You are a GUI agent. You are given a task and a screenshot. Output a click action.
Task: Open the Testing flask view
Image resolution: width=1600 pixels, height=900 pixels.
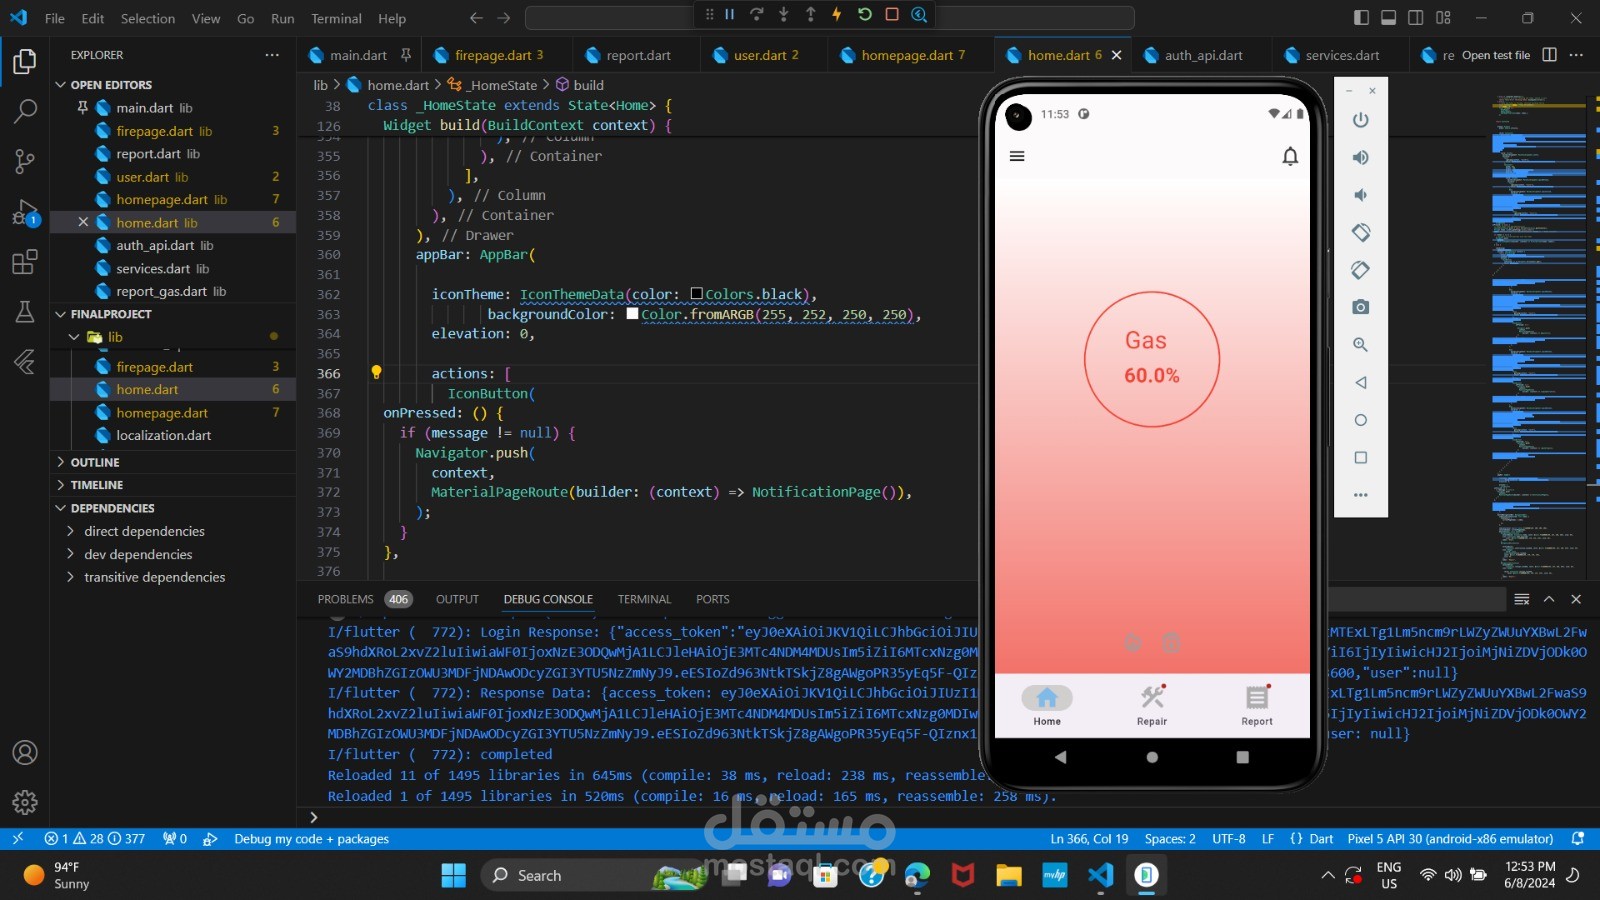coord(25,312)
